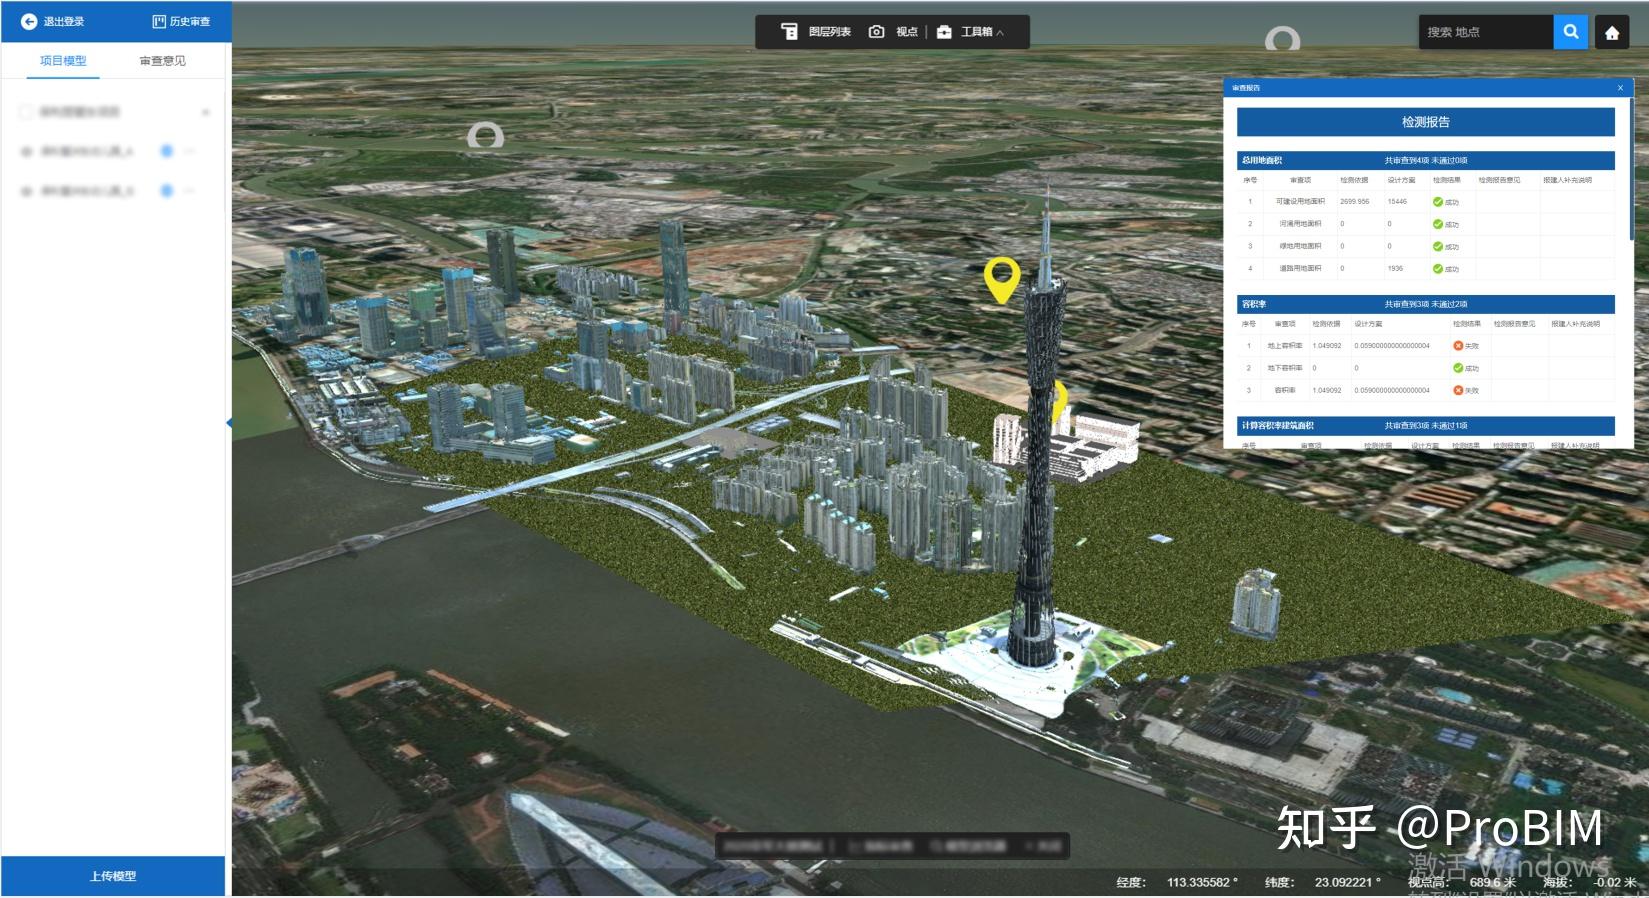Click the camera icon for 视点
The image size is (1649, 898).
876,32
